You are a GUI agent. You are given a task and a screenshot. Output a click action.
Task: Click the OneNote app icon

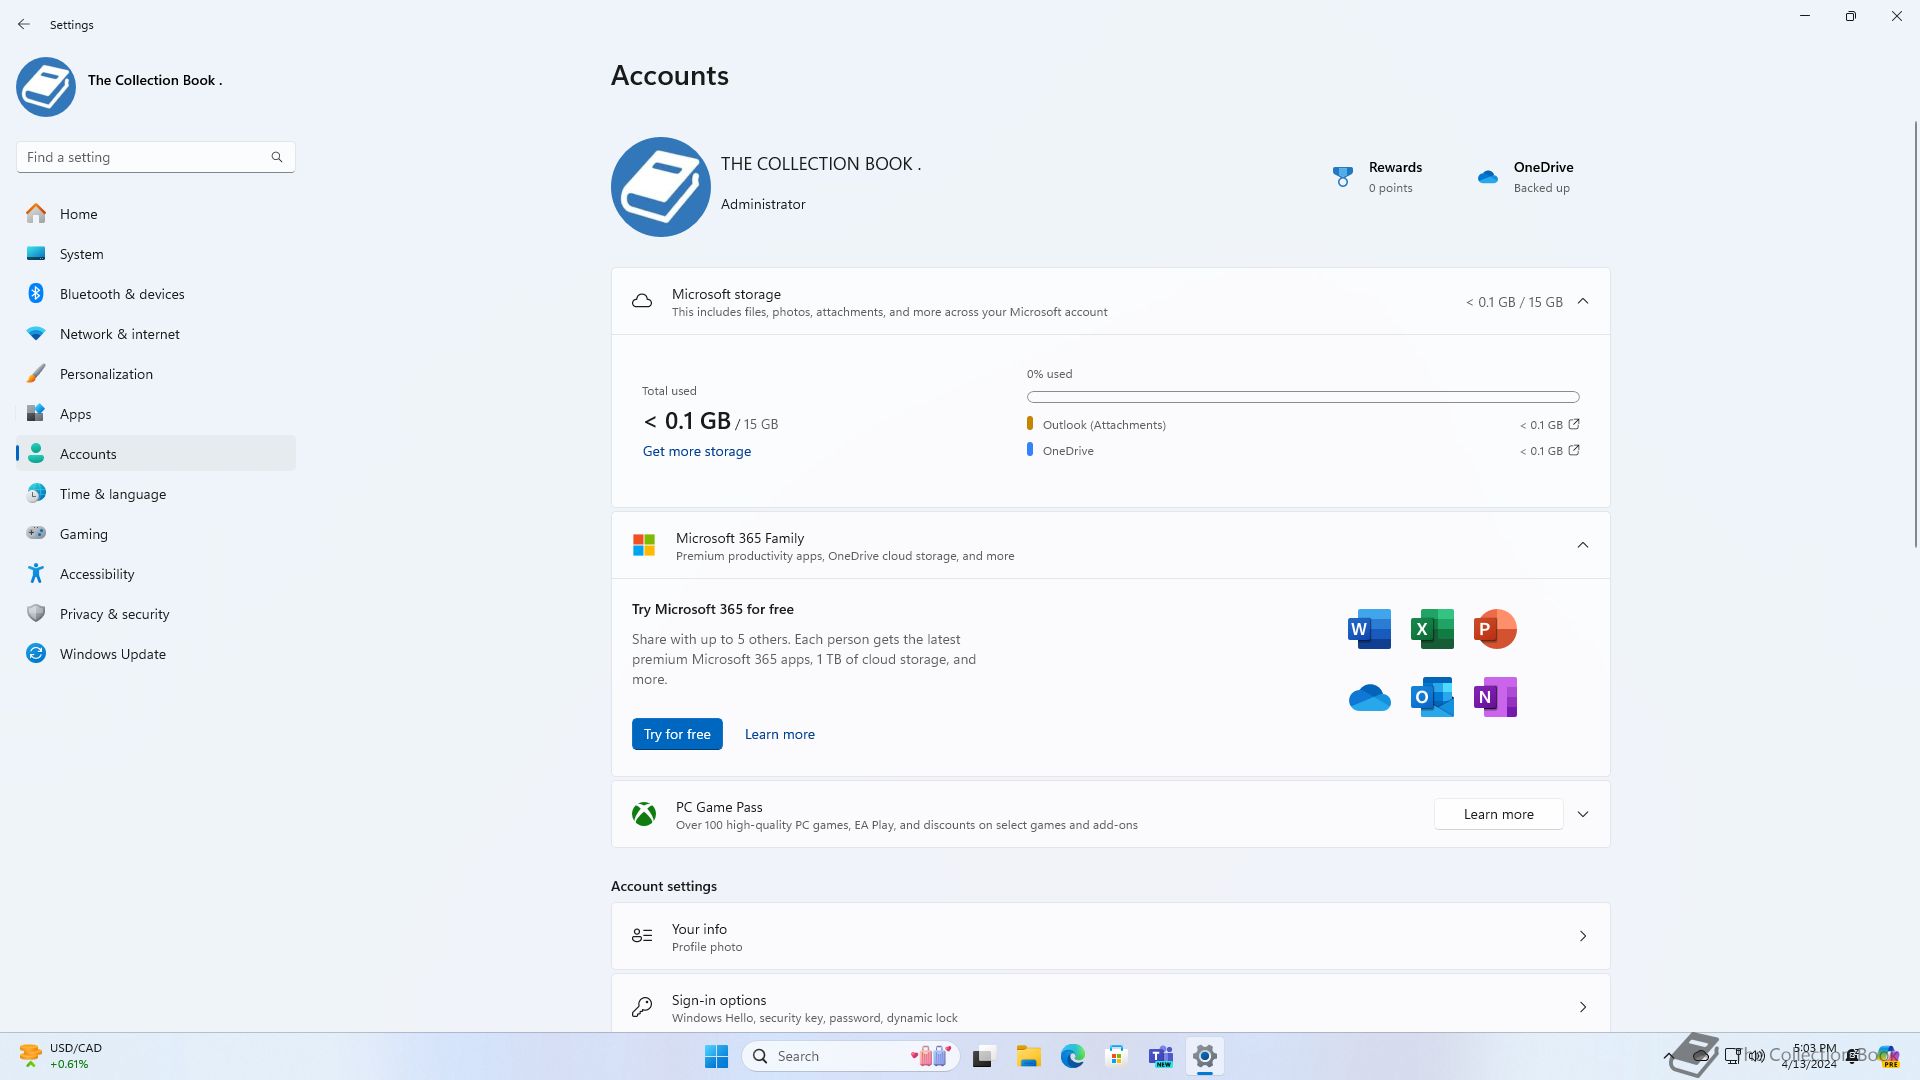point(1495,697)
